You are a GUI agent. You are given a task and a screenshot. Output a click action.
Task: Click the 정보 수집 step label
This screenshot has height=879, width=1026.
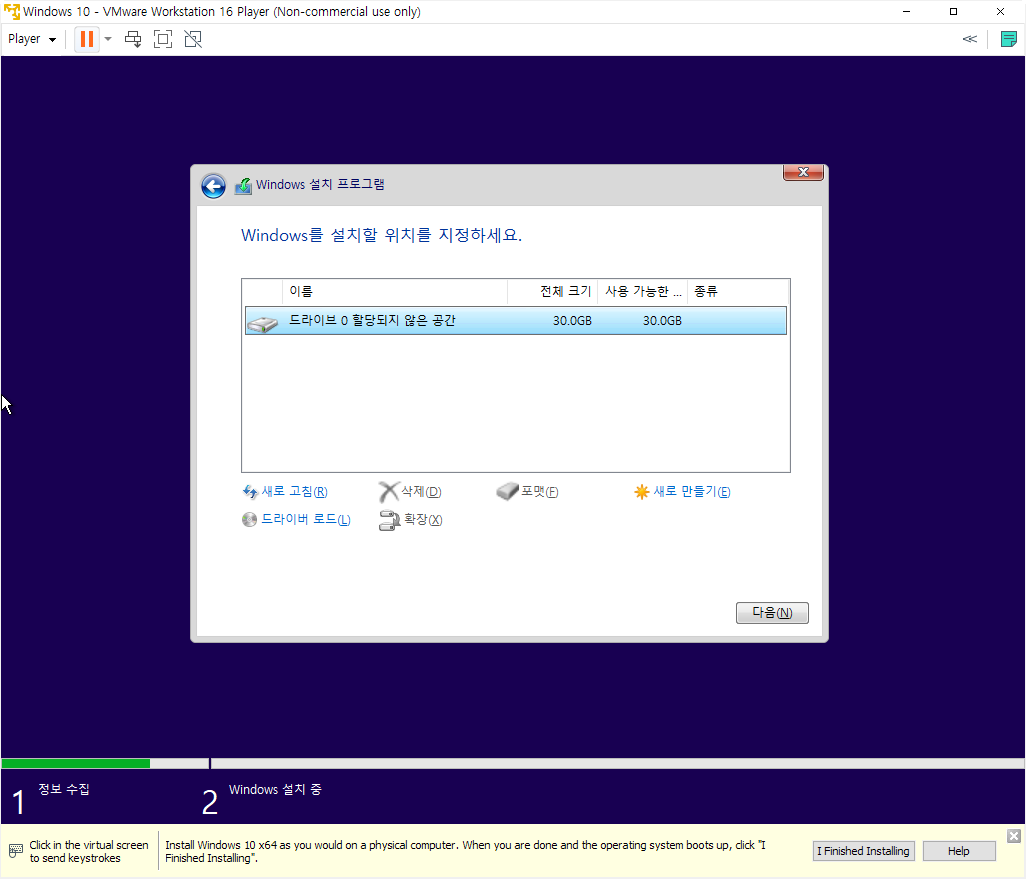(x=63, y=789)
